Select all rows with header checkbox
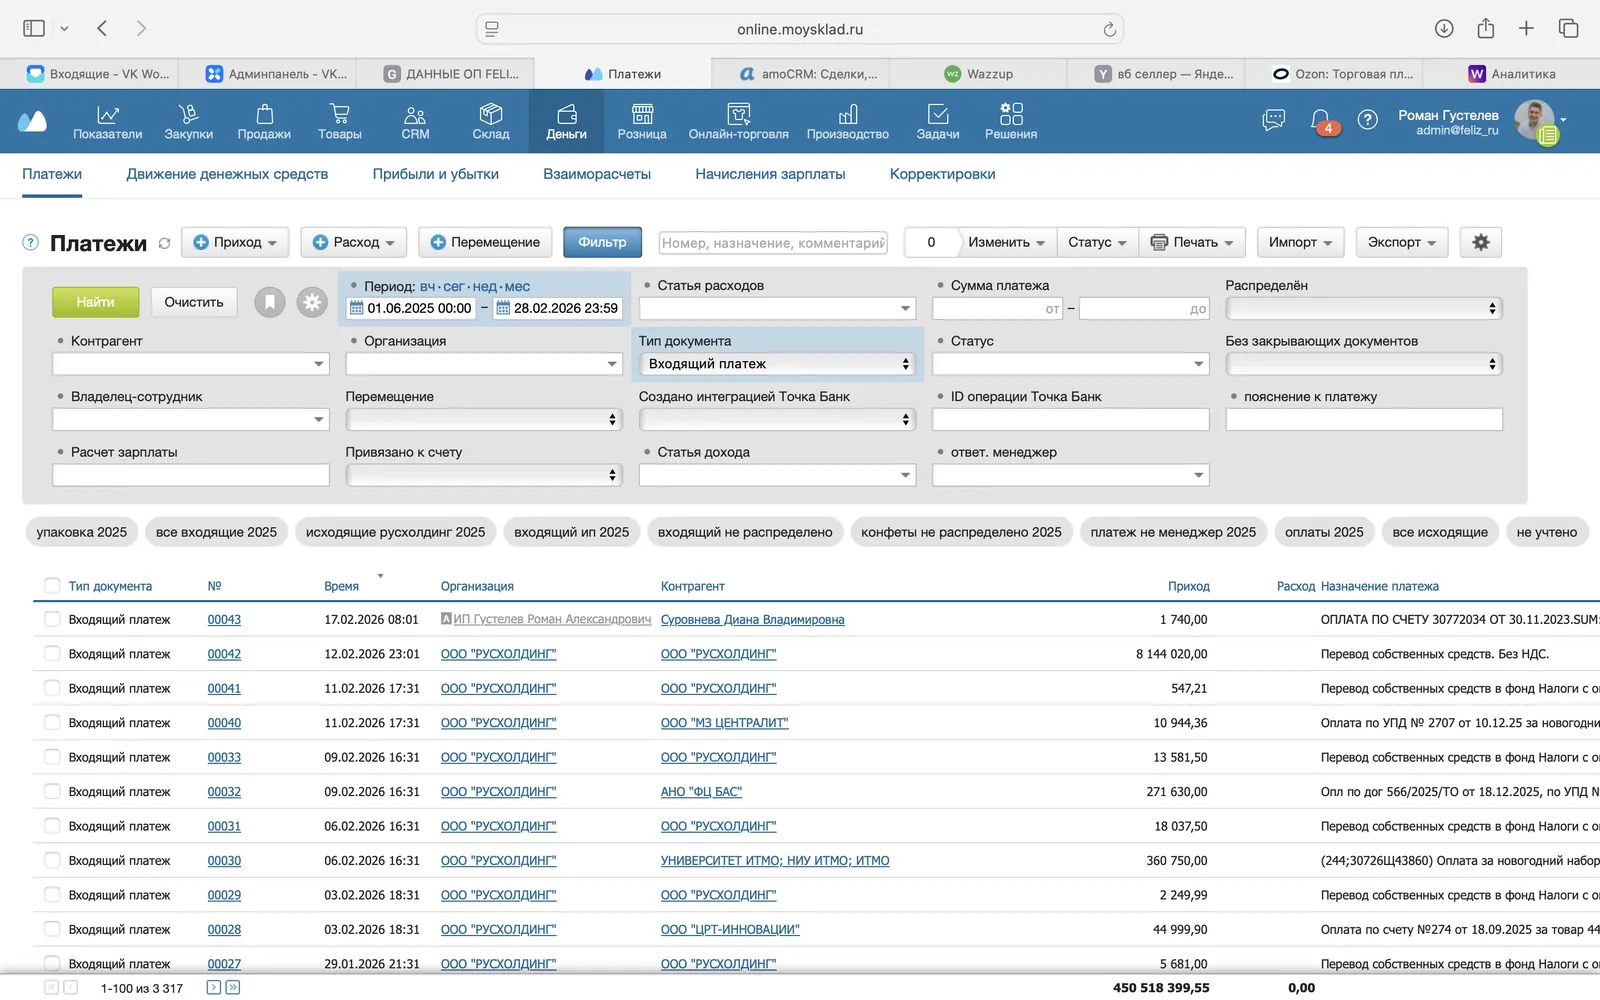Viewport: 1600px width, 1000px height. click(x=52, y=586)
